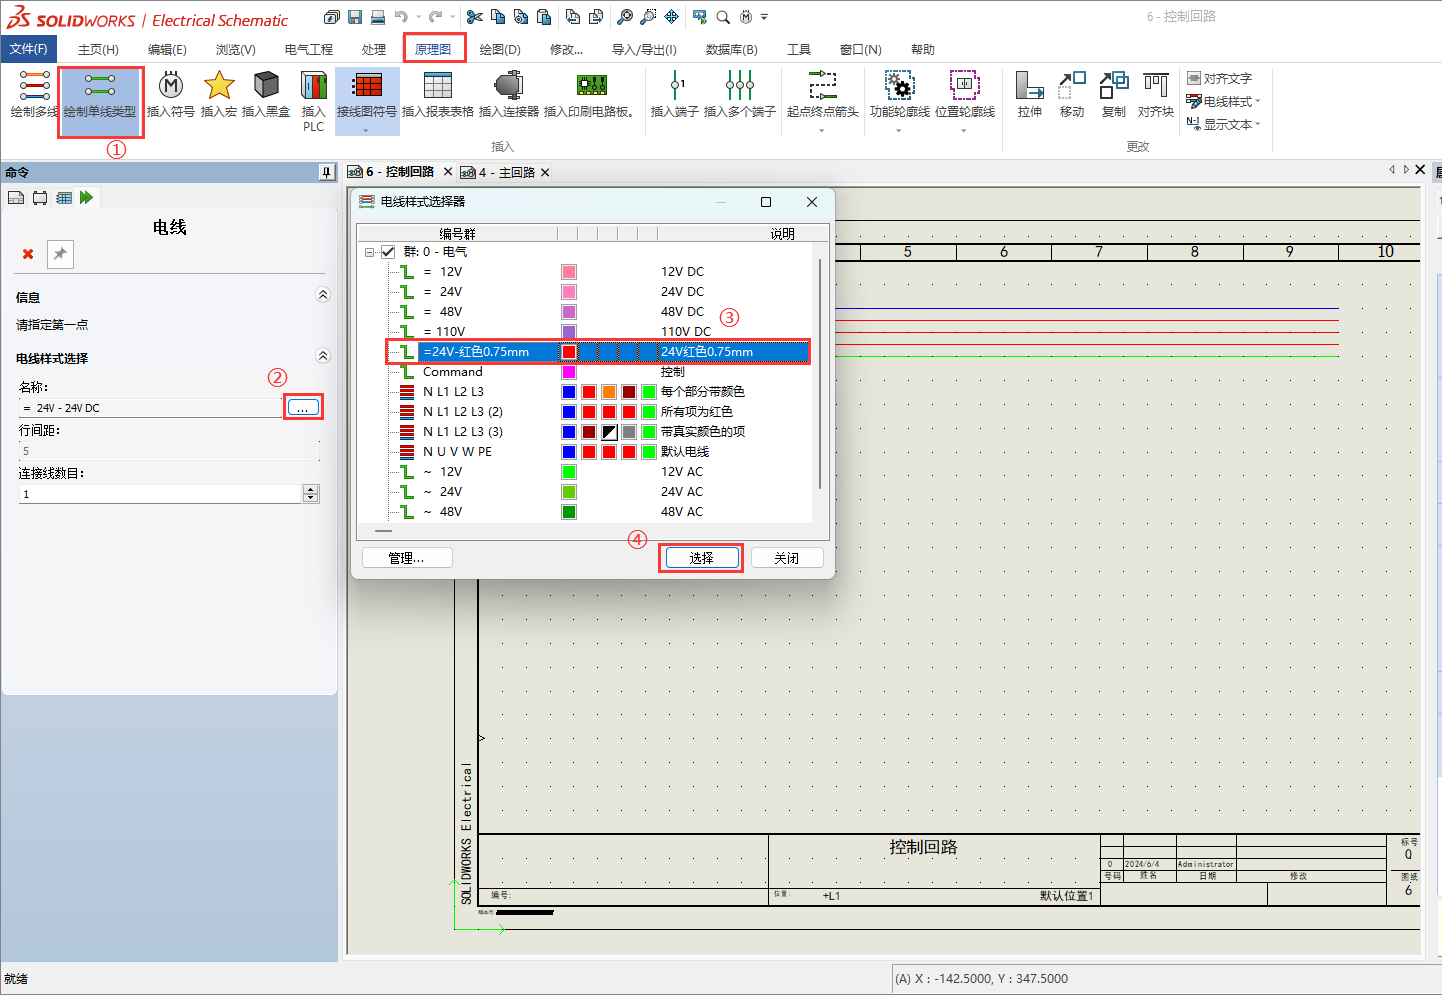
Task: Toggle the pin icon in the wire panel
Action: click(60, 254)
